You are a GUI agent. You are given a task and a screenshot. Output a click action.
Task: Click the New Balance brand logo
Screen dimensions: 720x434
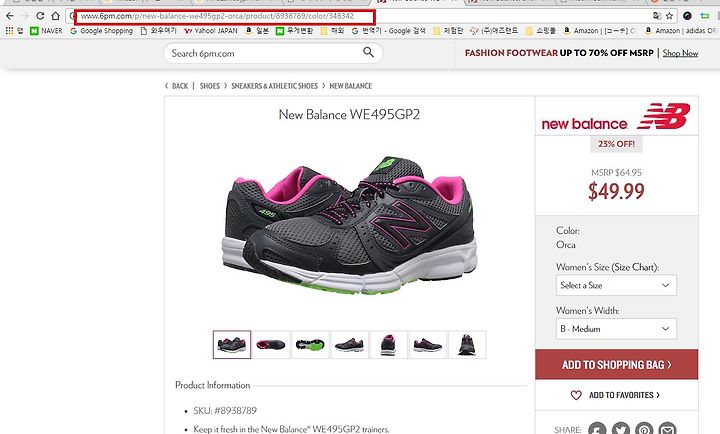coord(616,117)
